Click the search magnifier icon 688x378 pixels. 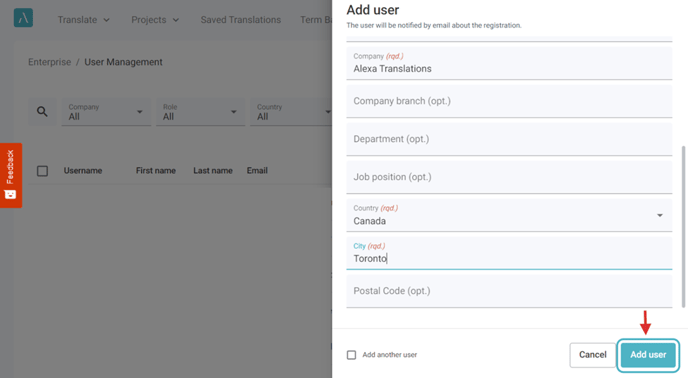[x=42, y=112]
